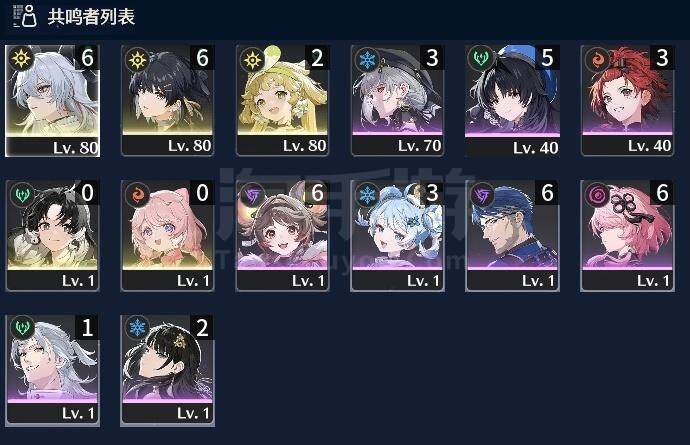Open the blonde Lv. 80 character with hat
Image resolution: width=690 pixels, height=445 pixels.
click(x=283, y=101)
